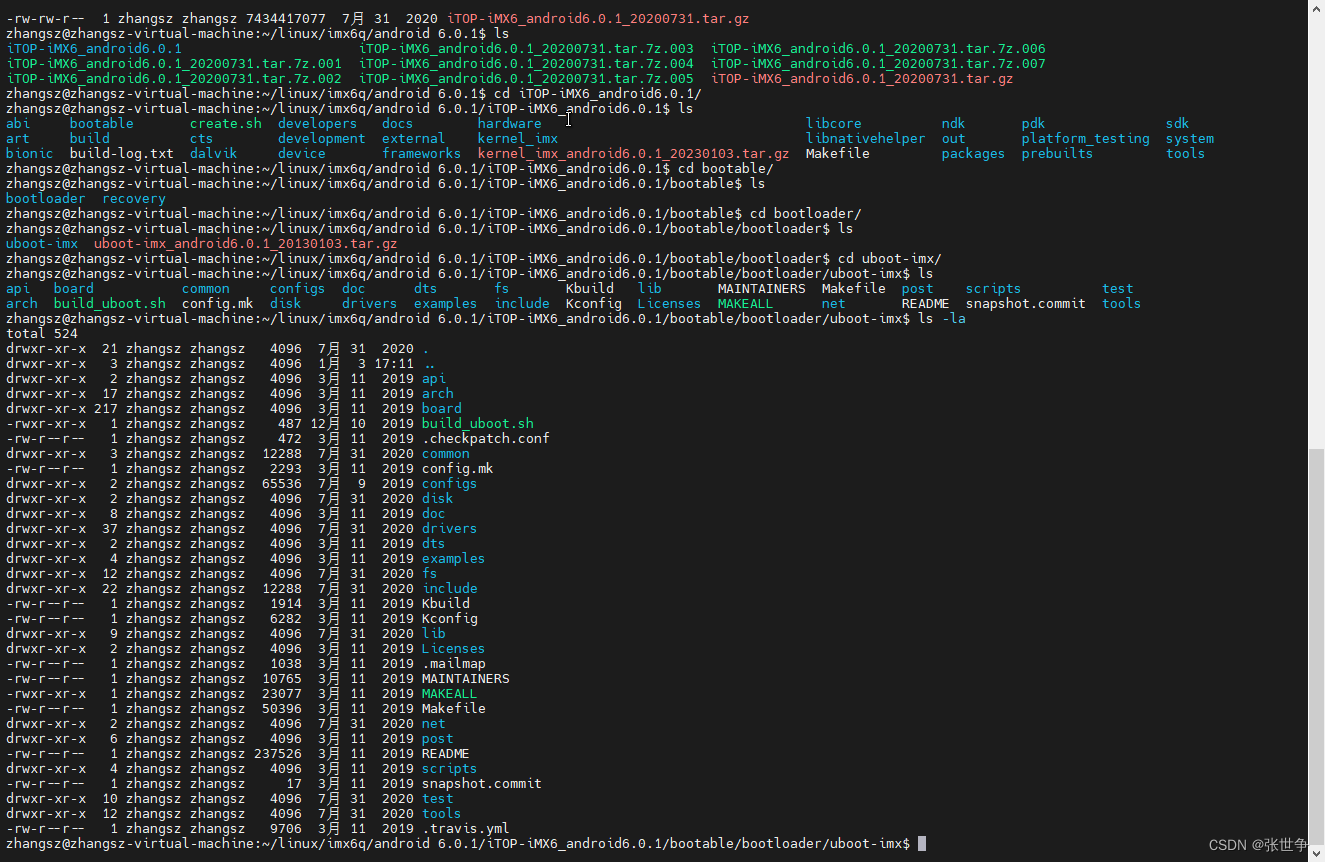This screenshot has width=1325, height=862.
Task: Click the 'developers' directory name
Action: (x=318, y=124)
